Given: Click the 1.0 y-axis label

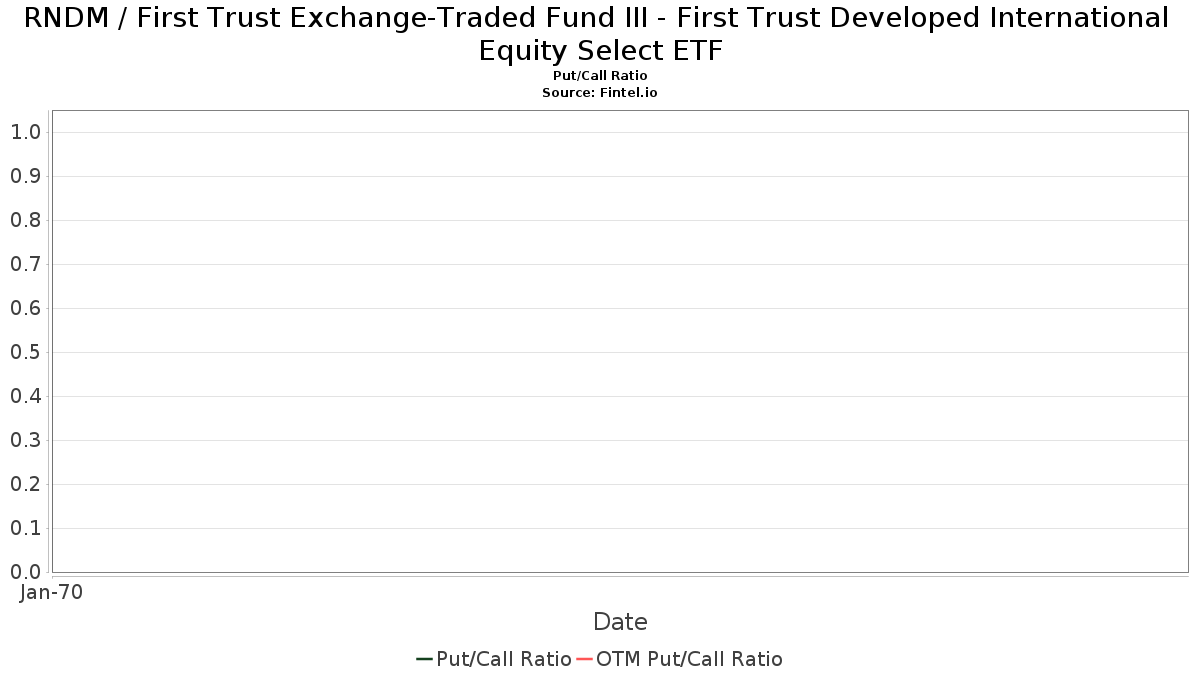Looking at the screenshot, I should pos(25,132).
